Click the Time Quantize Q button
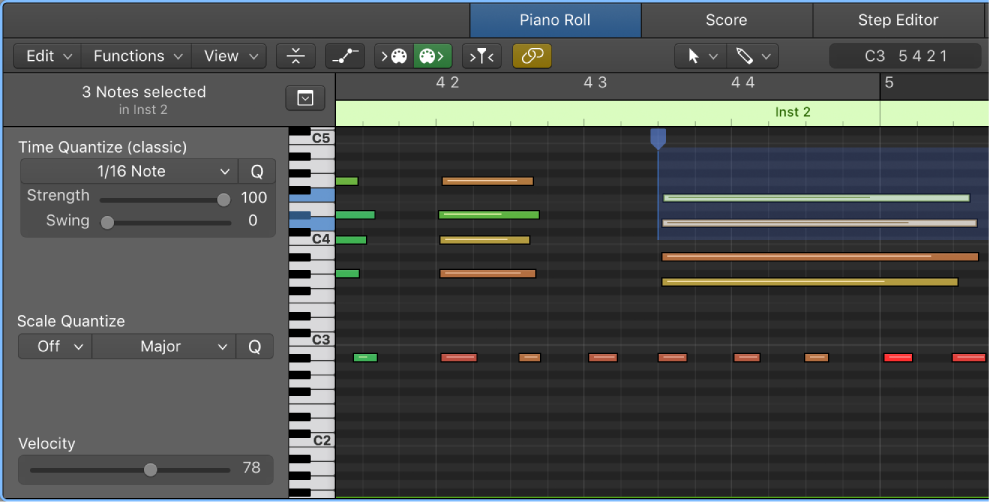The image size is (990, 502). (256, 171)
